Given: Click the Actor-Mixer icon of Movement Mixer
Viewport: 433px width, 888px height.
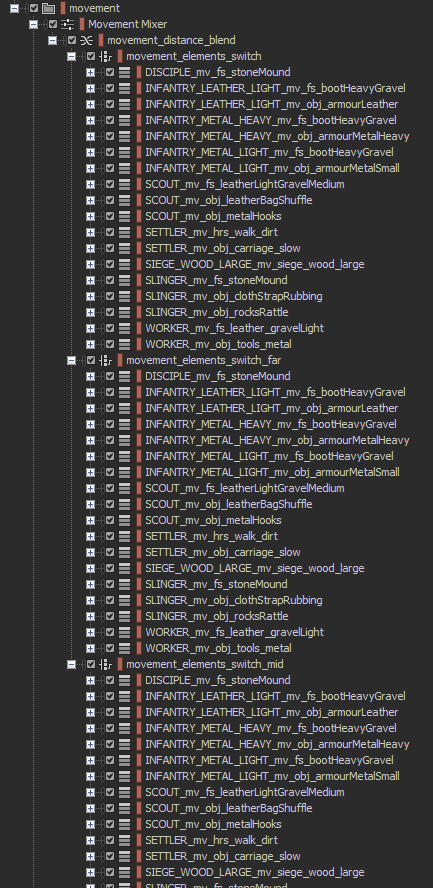Looking at the screenshot, I should click(68, 24).
